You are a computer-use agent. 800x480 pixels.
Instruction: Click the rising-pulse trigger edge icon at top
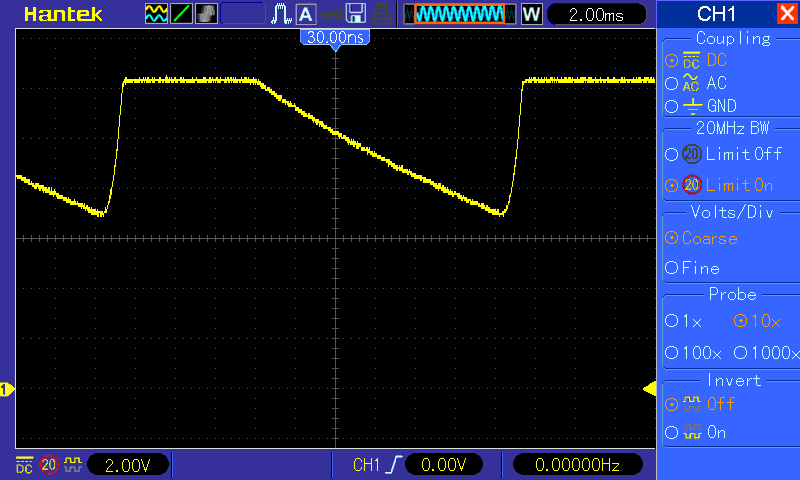click(281, 14)
